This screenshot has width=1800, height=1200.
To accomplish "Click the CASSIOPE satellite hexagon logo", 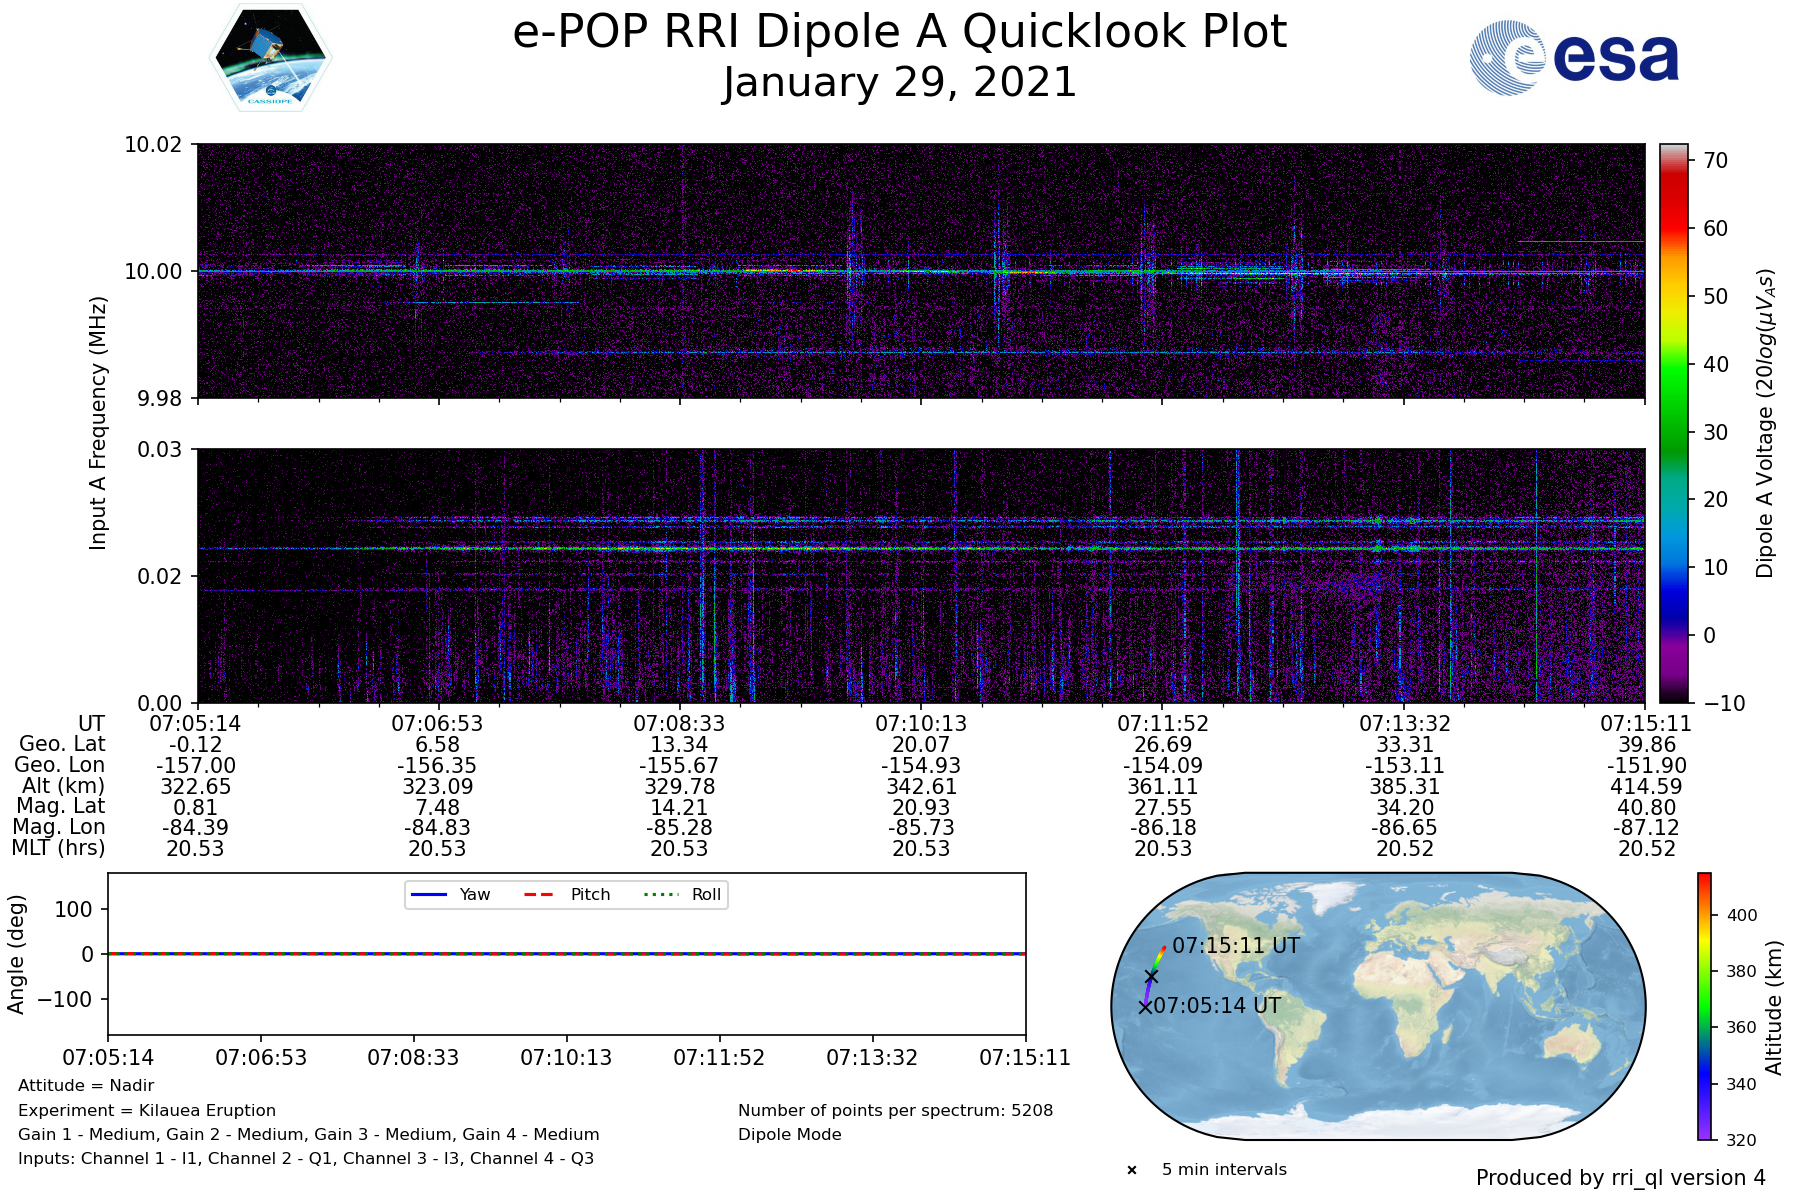I will coord(270,58).
